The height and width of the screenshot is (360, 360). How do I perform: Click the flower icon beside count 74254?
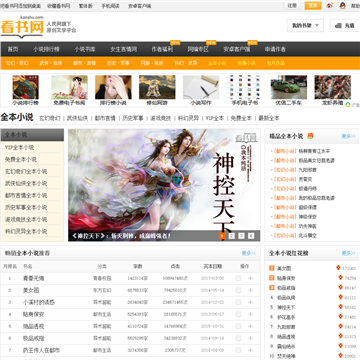point(340,278)
